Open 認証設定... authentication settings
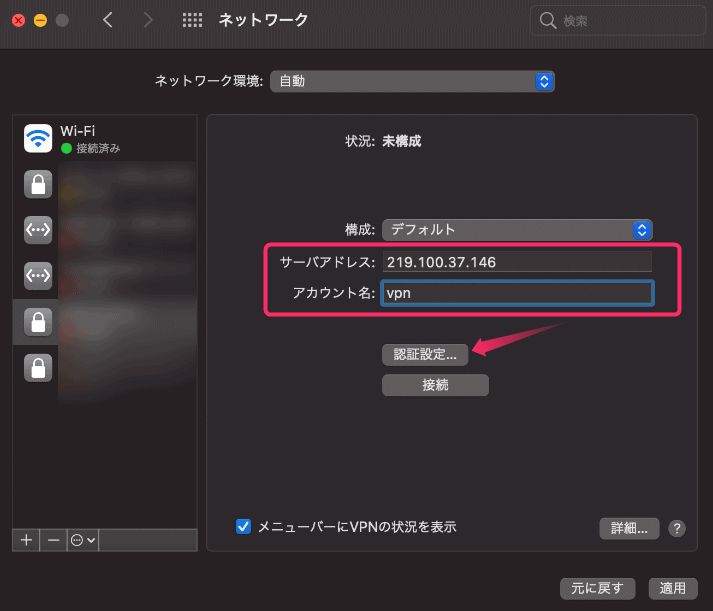713x611 pixels. (425, 355)
